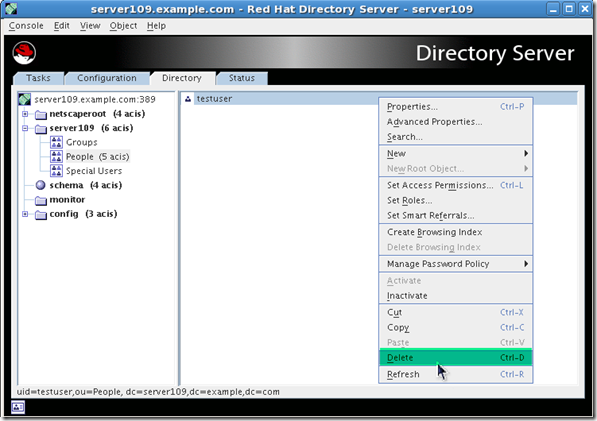
Task: Minimize the Directory Server window
Action: (553, 9)
